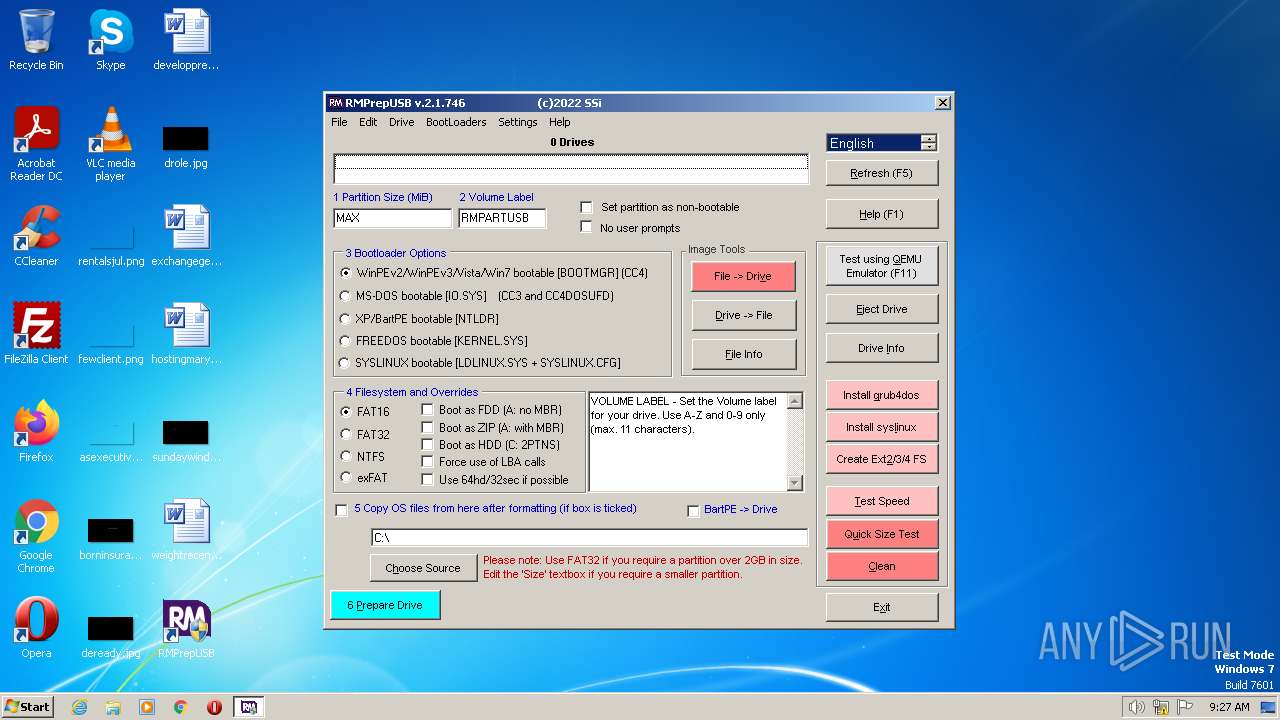1280x720 pixels.
Task: Open the File menu
Action: [x=339, y=122]
